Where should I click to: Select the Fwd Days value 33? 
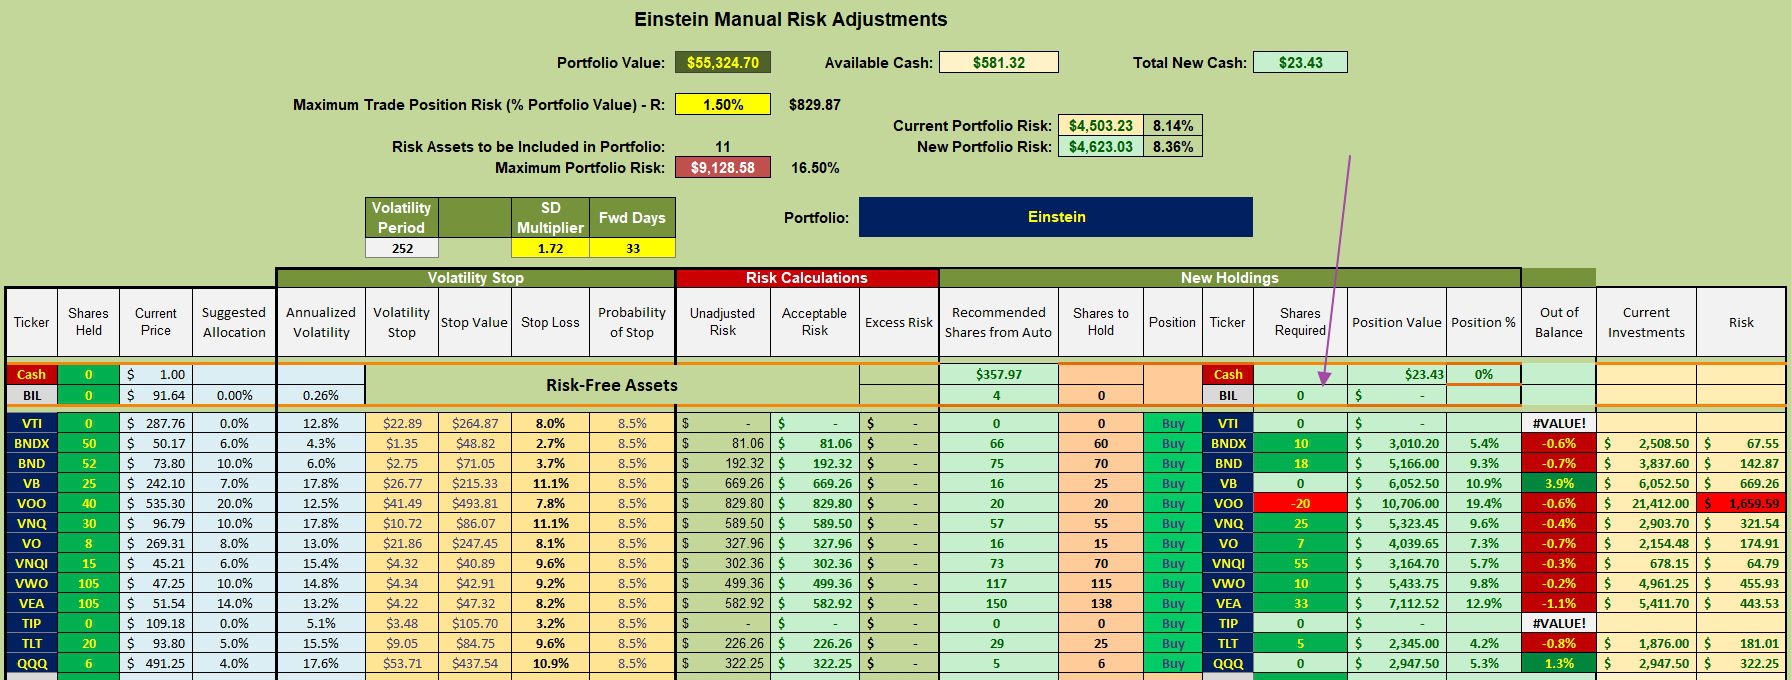click(x=632, y=248)
